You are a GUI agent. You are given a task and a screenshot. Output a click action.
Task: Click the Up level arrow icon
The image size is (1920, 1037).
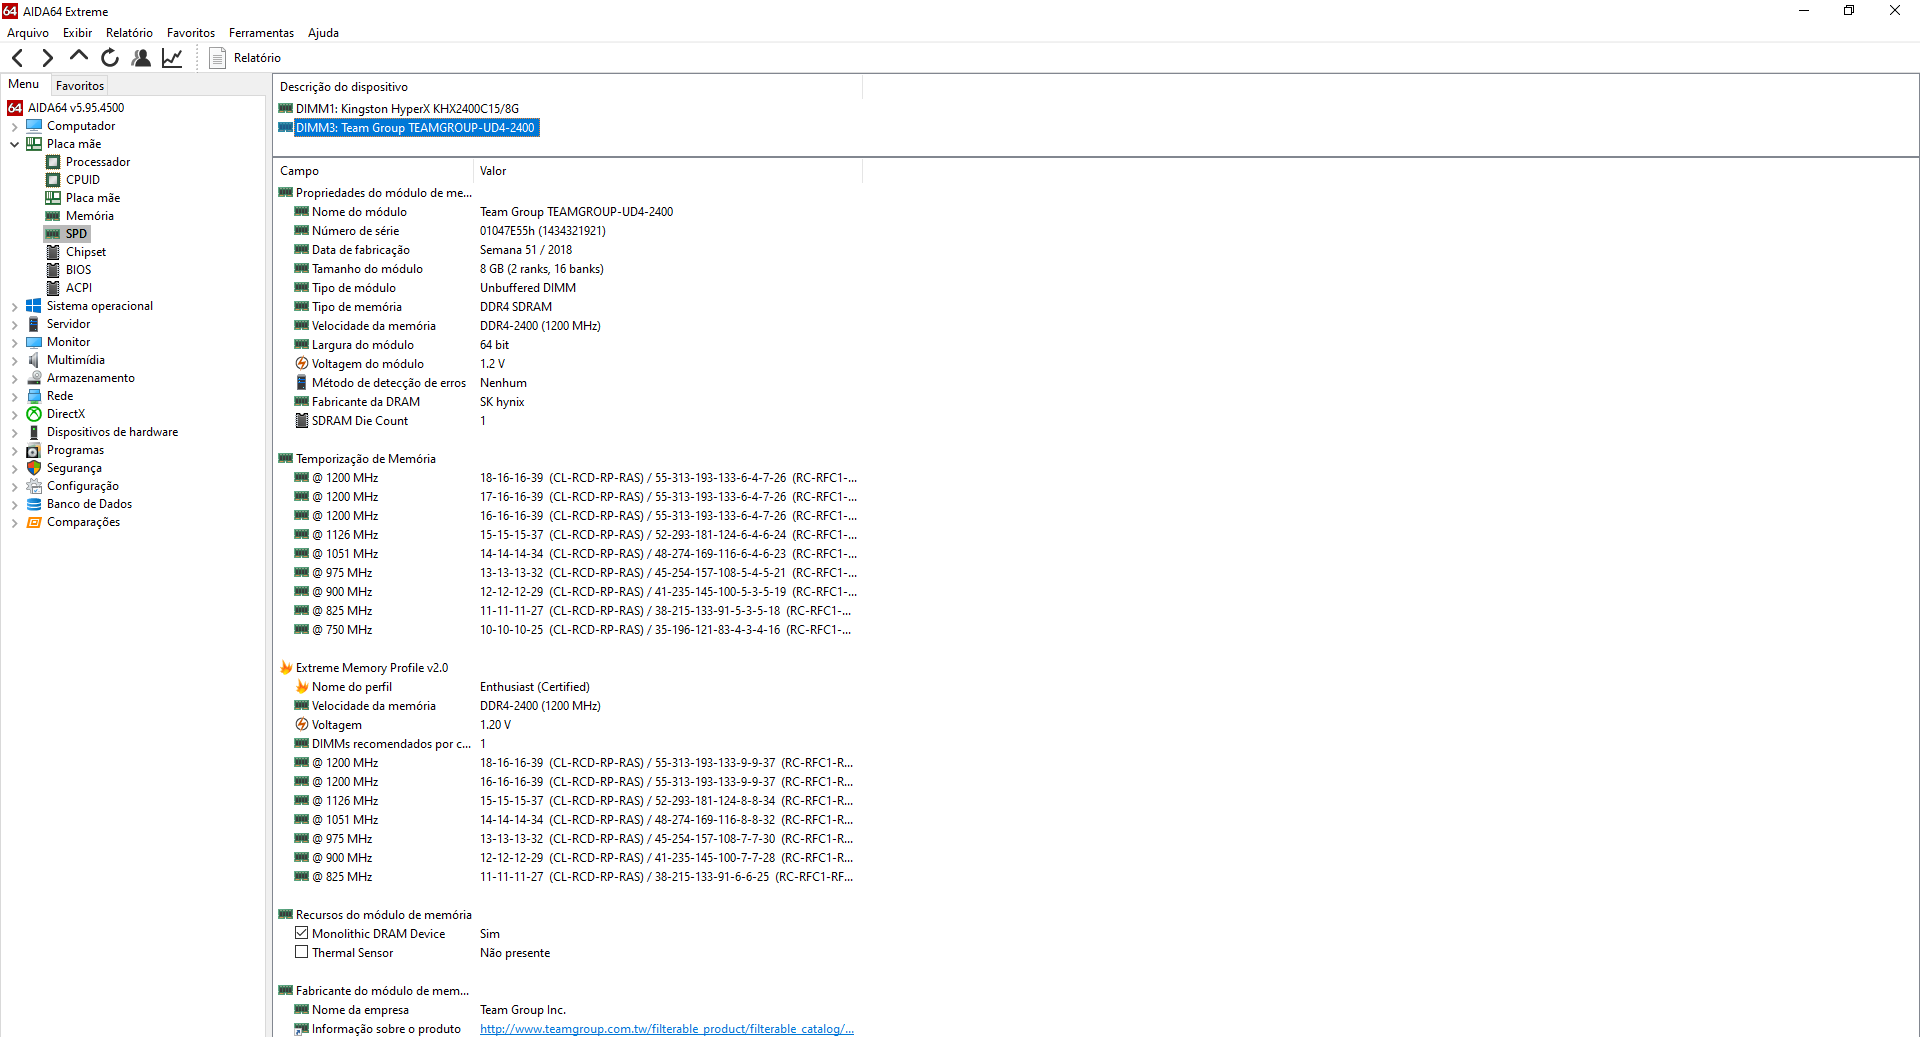[x=79, y=56]
